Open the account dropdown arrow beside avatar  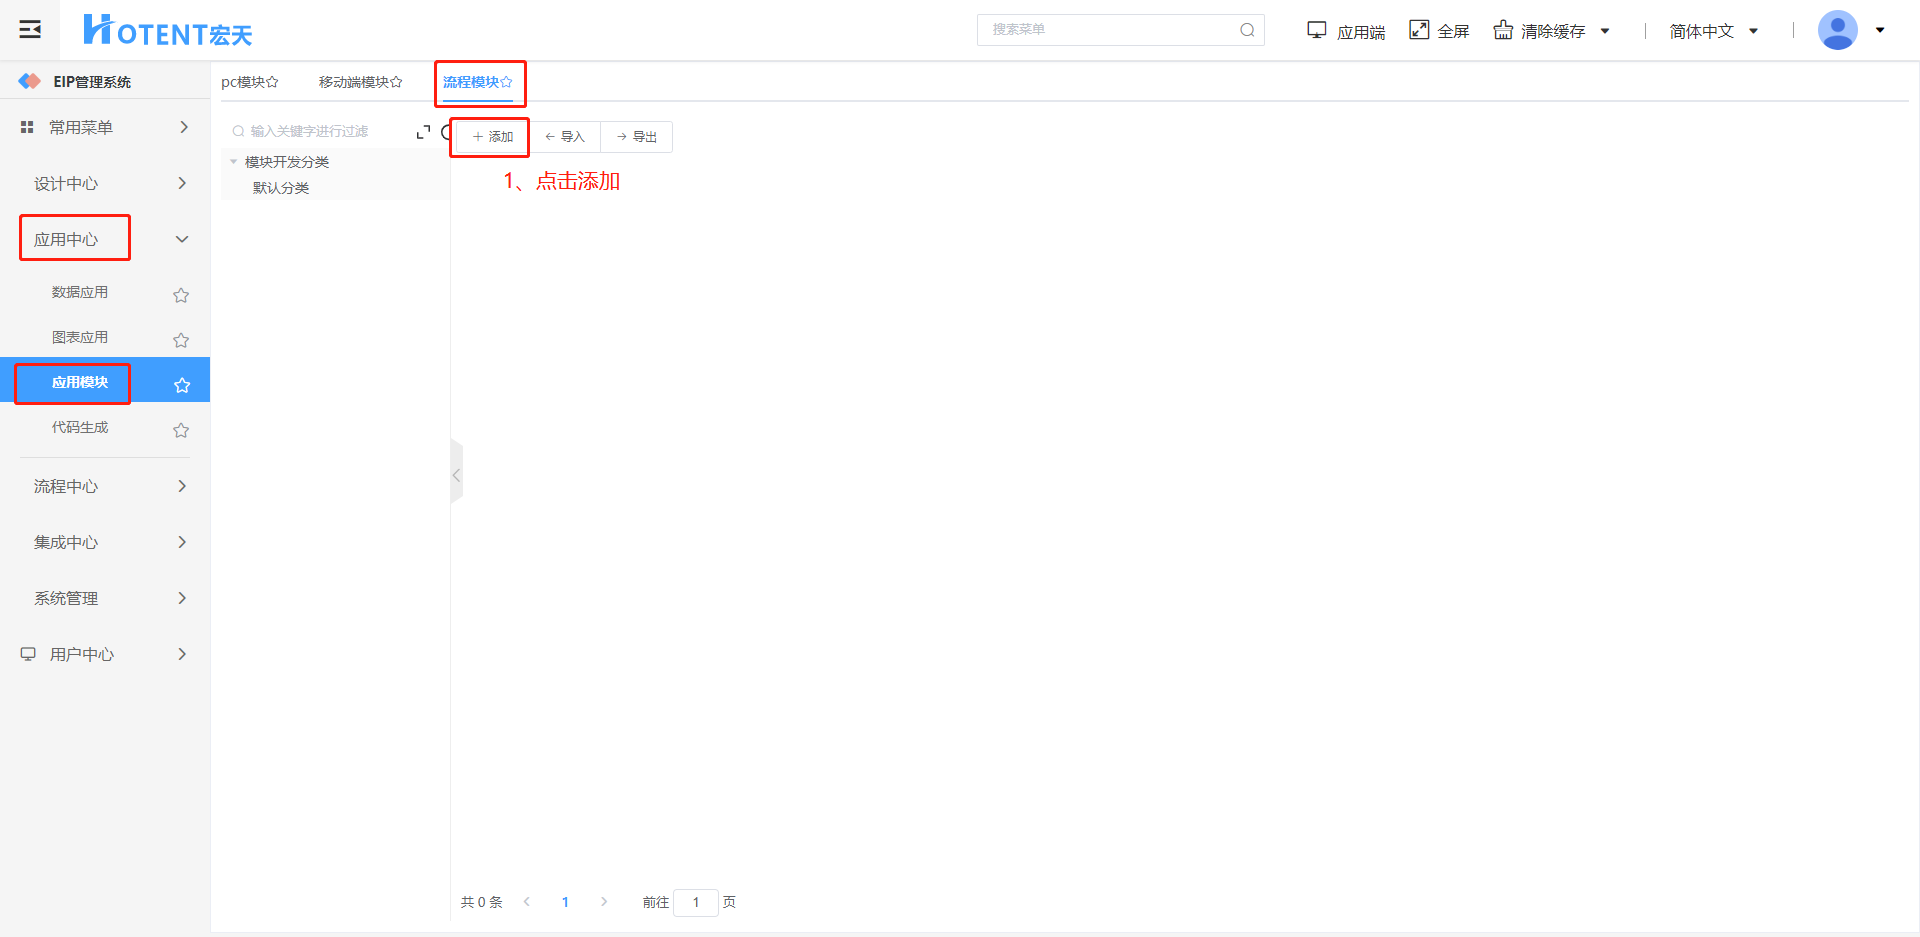point(1880,30)
